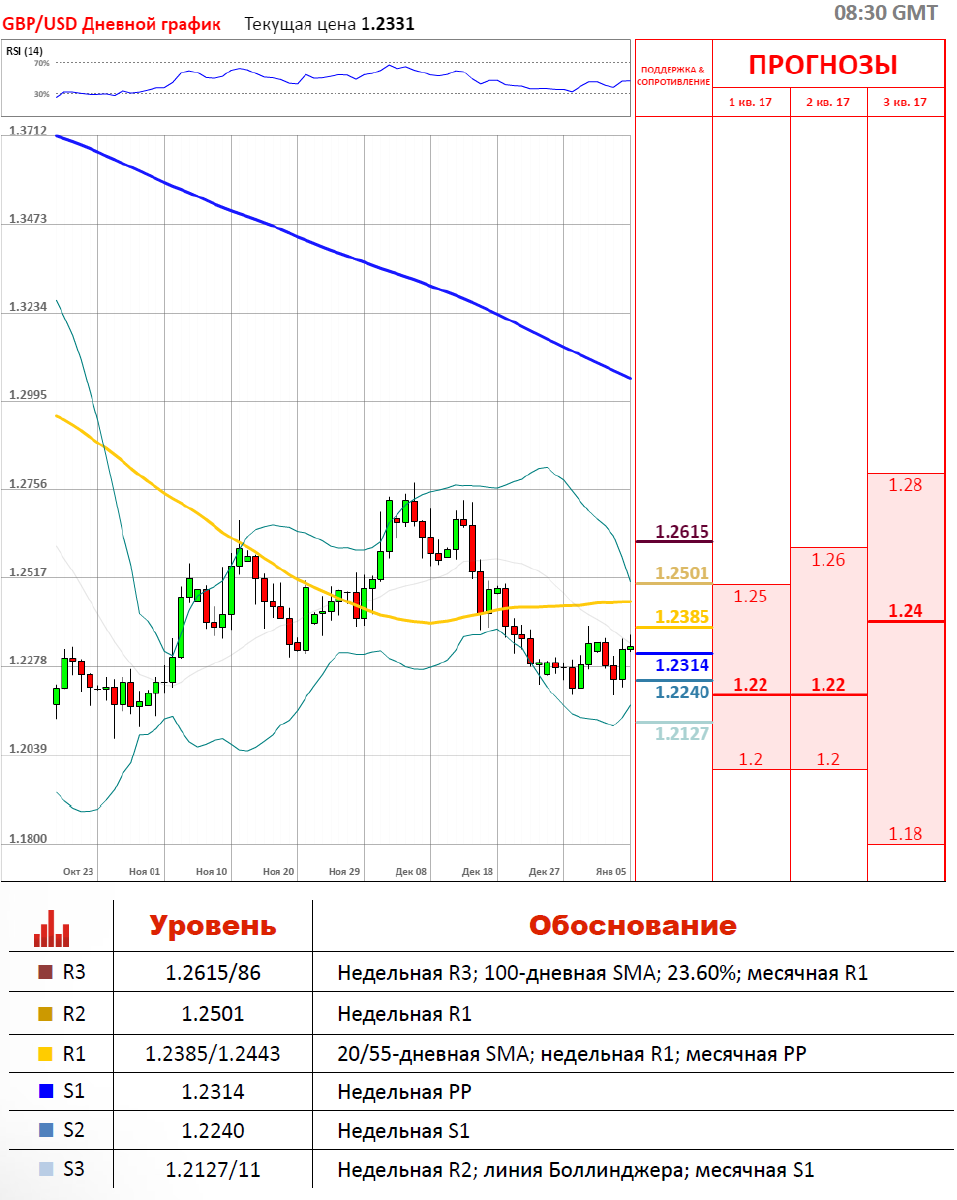Click the ПРОГНОЗЫ heading
Screen dimensions: 957x1200
[x=823, y=66]
